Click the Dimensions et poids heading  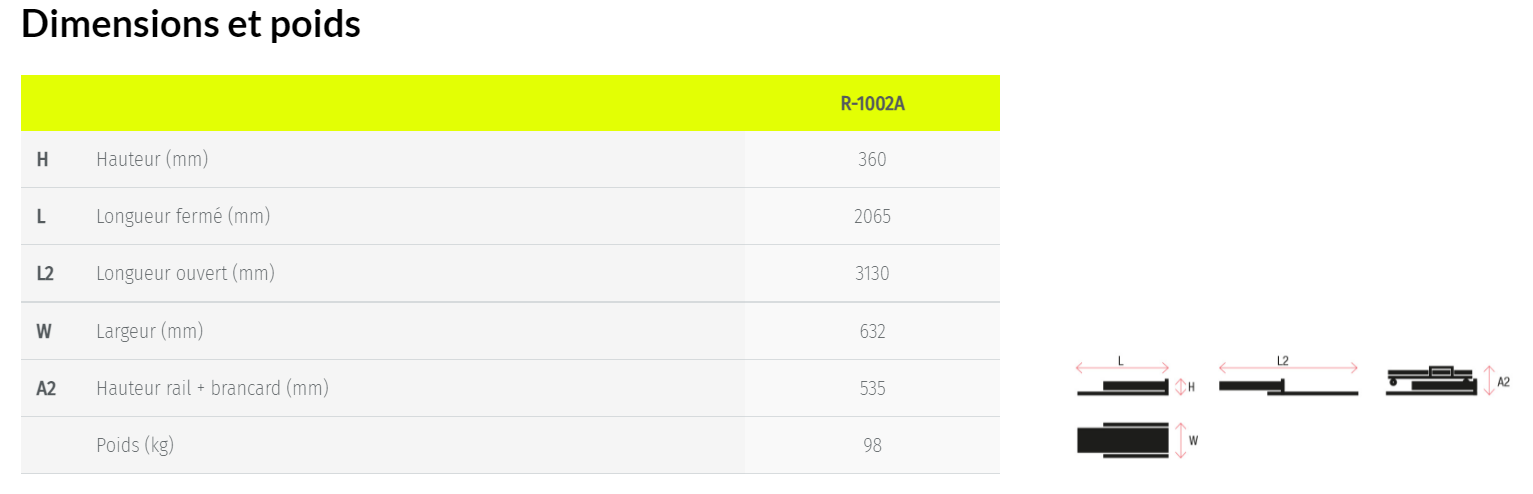click(x=191, y=24)
